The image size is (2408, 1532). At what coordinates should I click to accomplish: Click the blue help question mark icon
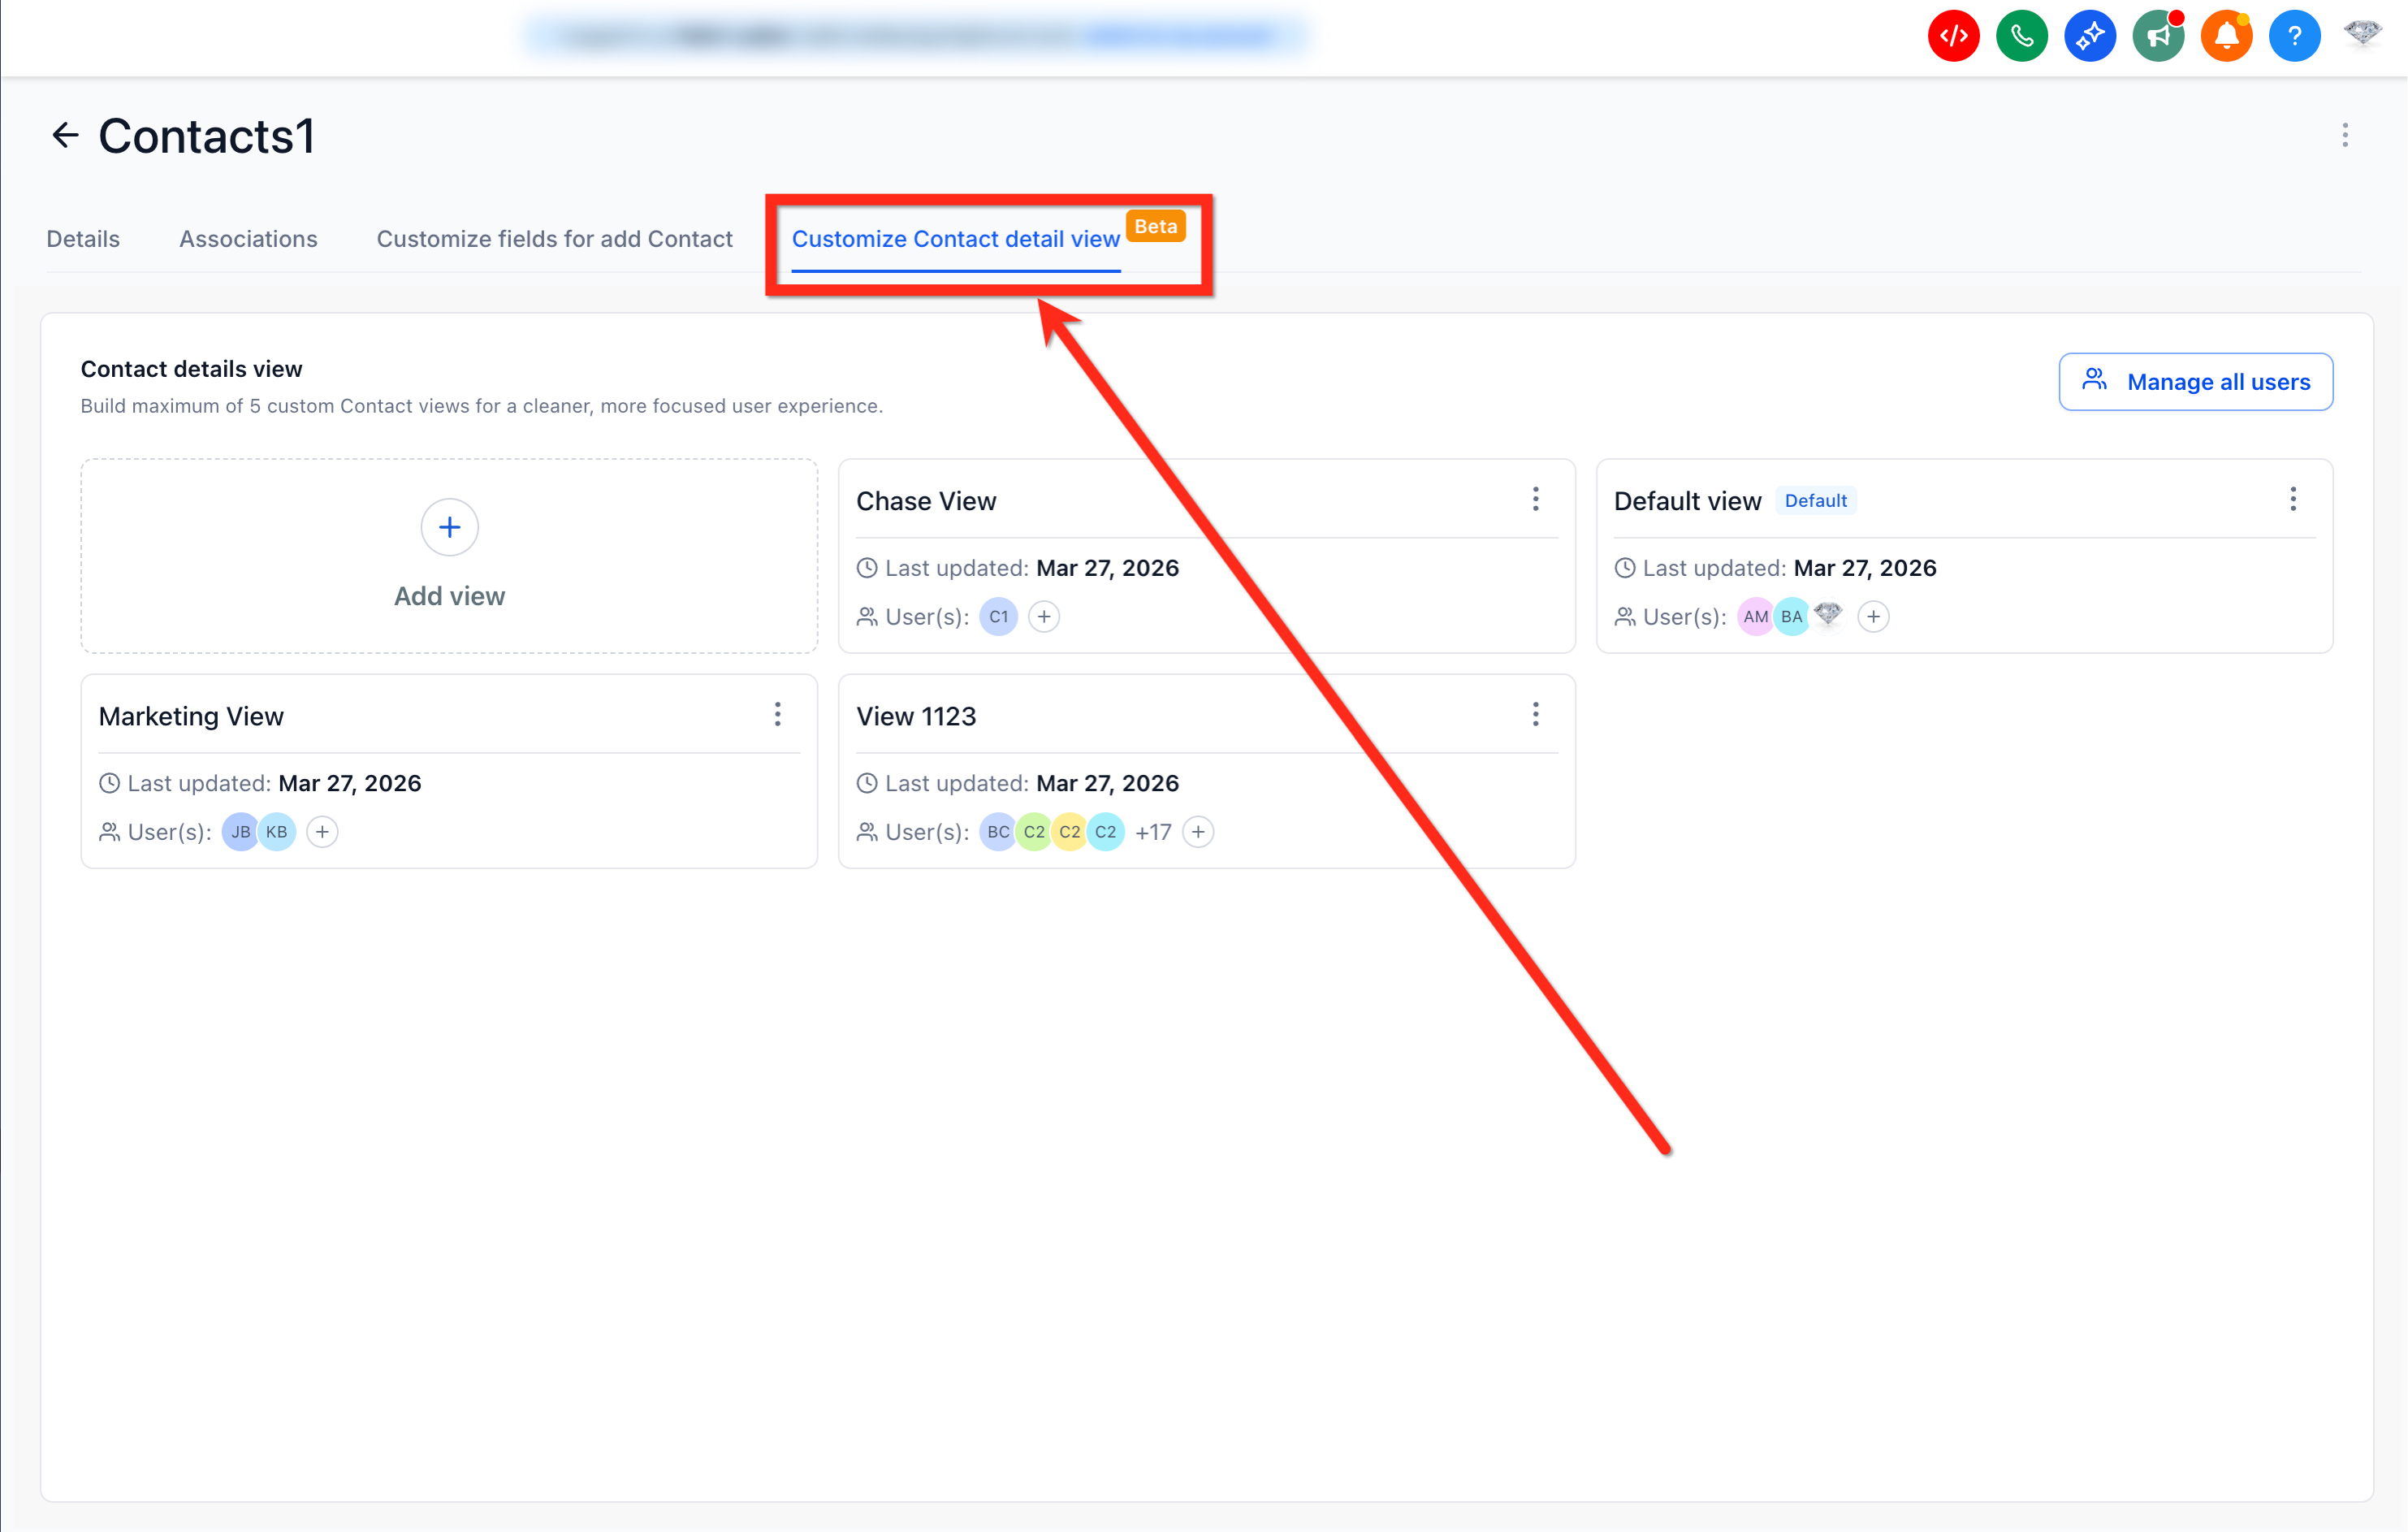tap(2294, 37)
